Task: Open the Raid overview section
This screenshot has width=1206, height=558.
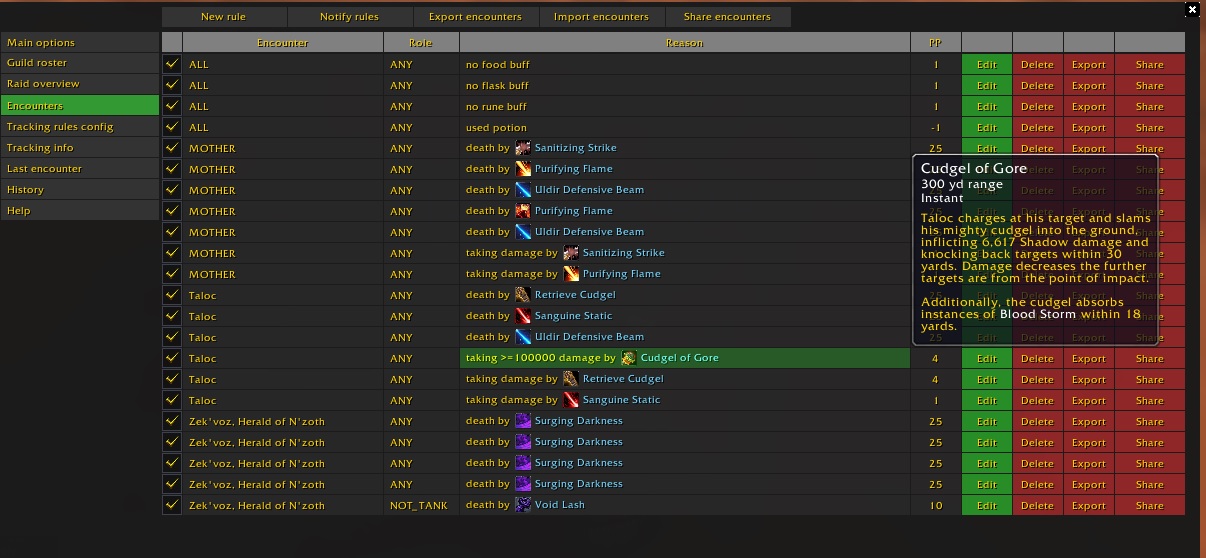Action: click(43, 84)
